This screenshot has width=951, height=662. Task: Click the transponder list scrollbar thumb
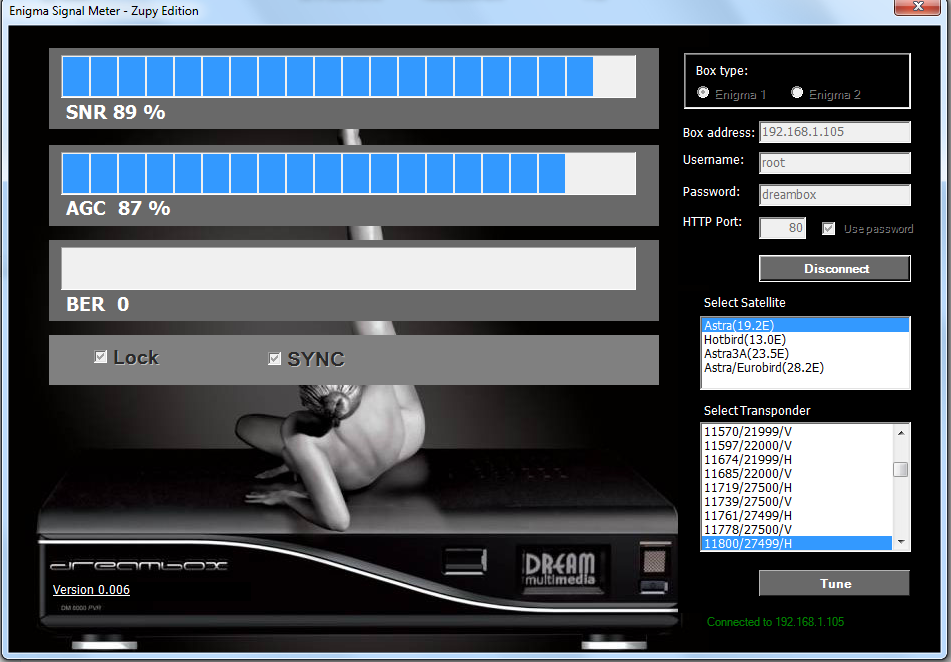(901, 469)
